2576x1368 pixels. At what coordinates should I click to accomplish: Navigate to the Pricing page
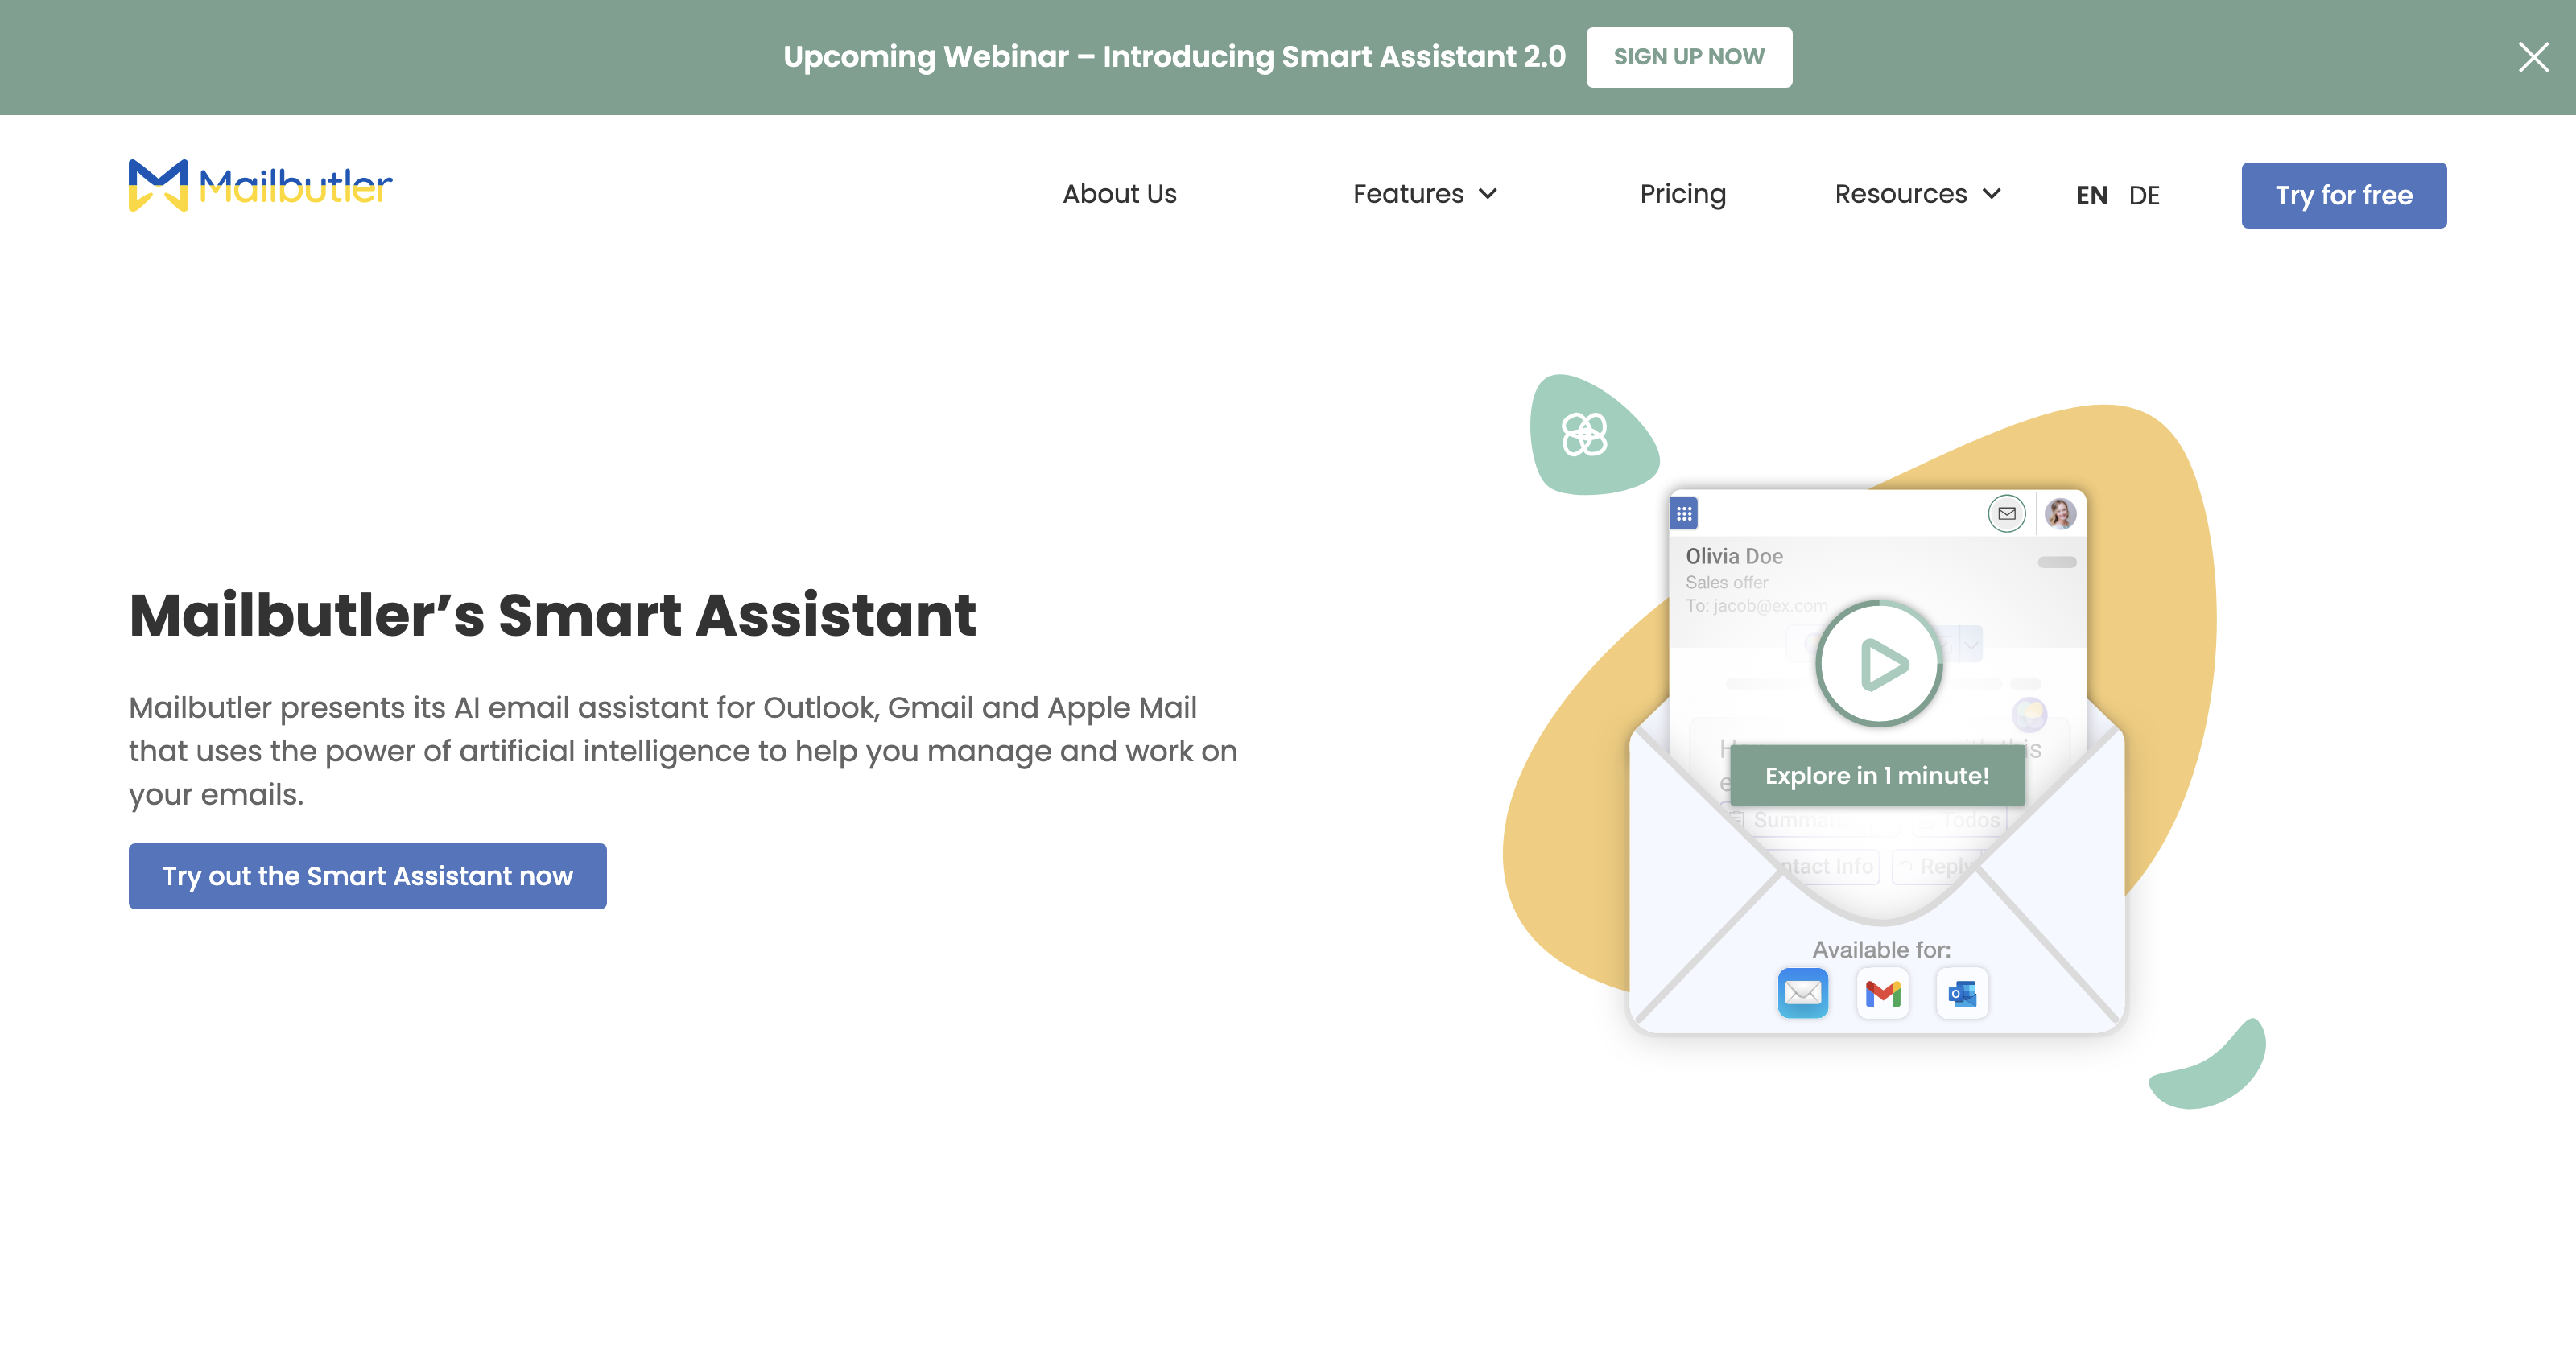coord(1683,194)
